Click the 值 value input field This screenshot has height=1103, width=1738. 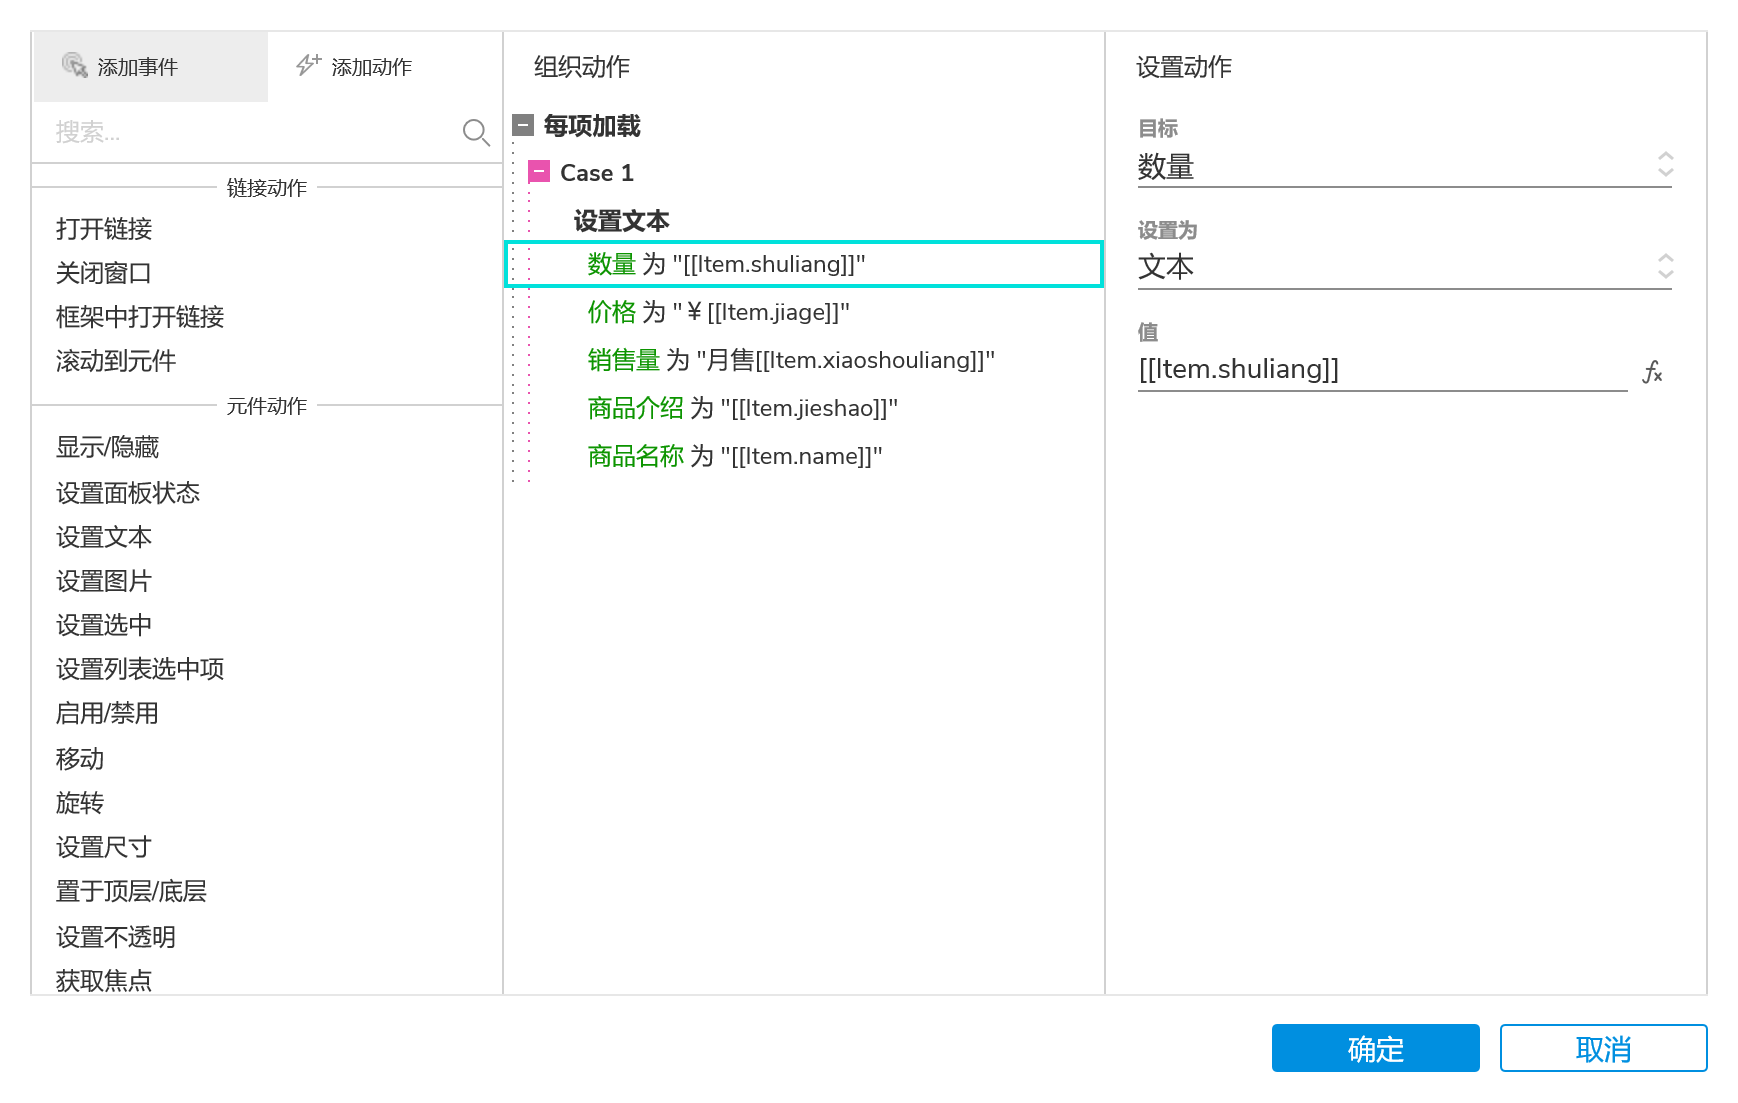tap(1381, 370)
